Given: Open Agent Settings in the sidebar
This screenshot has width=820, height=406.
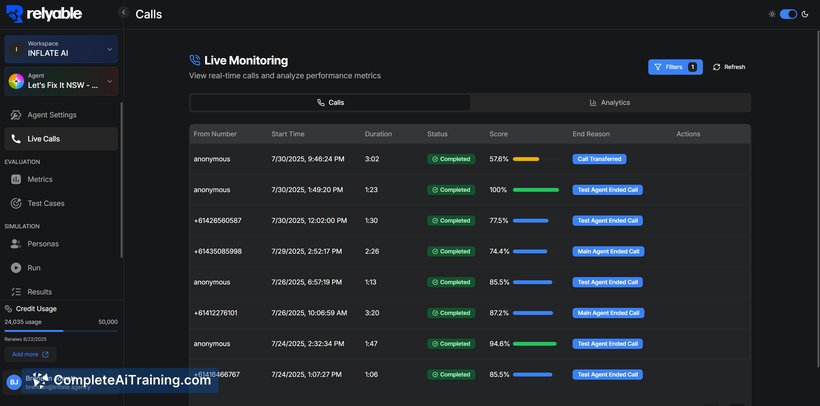Looking at the screenshot, I should click(x=61, y=115).
